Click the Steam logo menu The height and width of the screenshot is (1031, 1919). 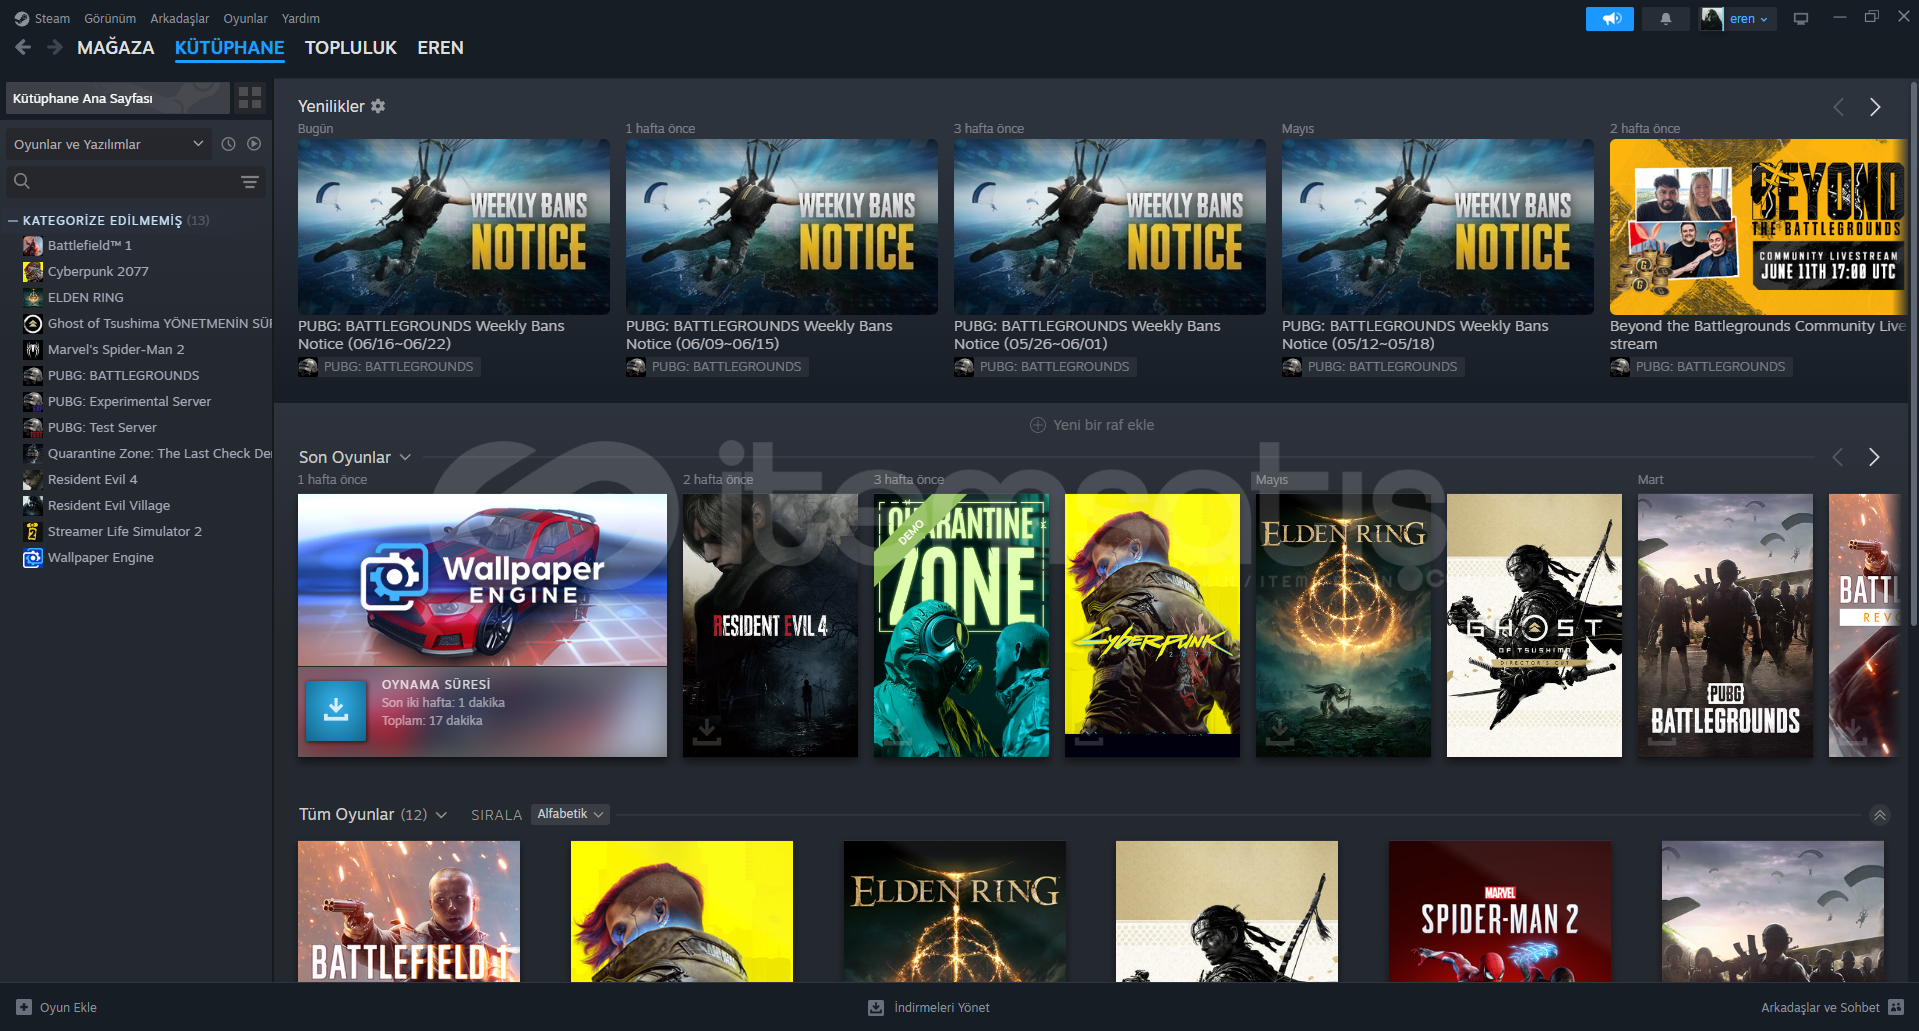click(42, 18)
